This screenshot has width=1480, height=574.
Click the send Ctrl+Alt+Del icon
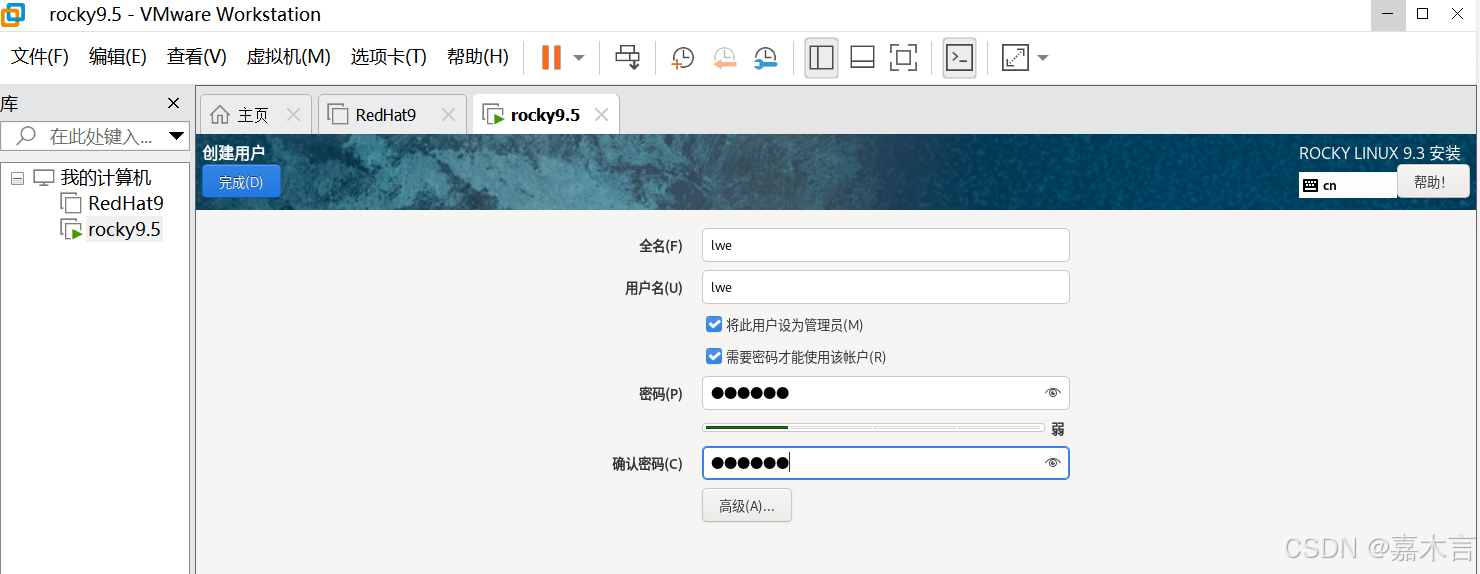pyautogui.click(x=628, y=58)
